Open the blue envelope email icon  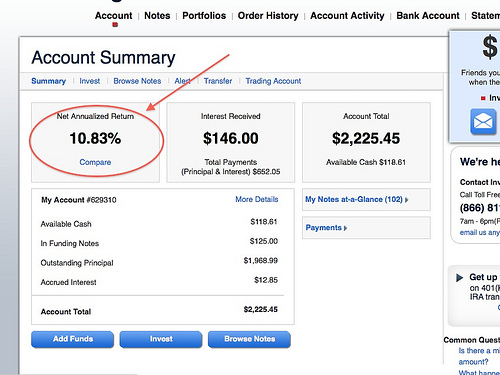483,121
